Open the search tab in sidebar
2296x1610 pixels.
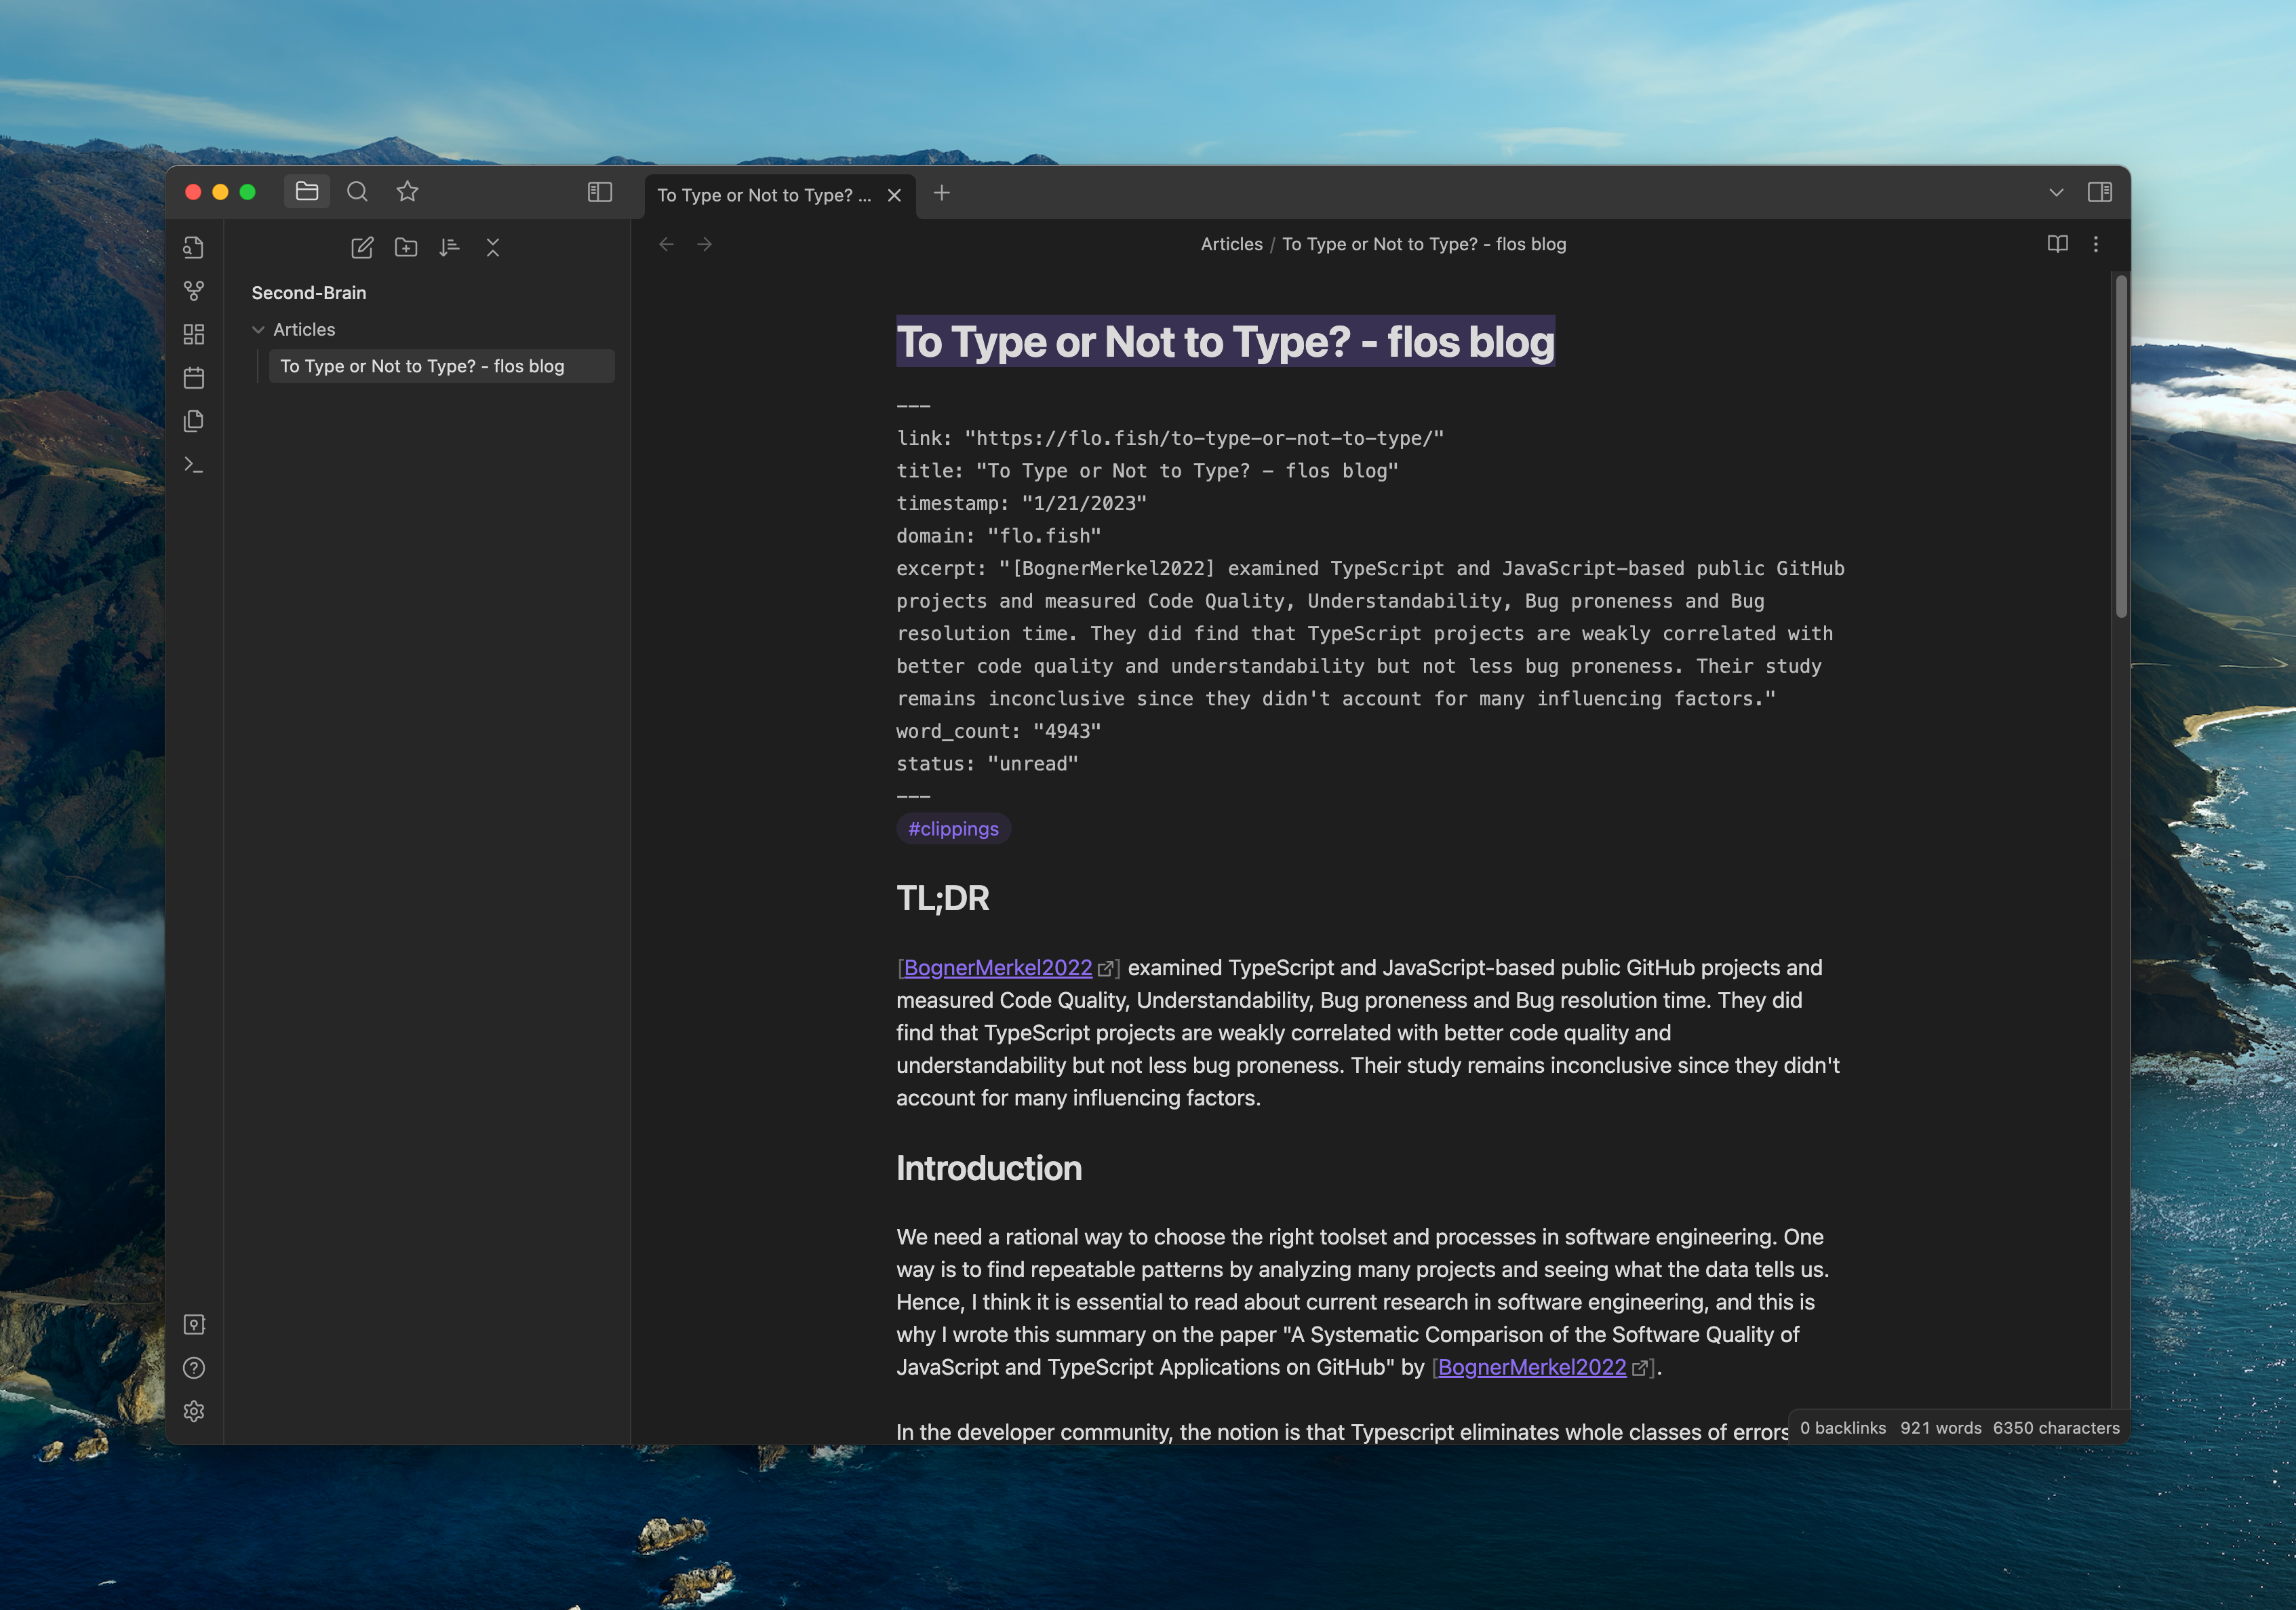357,192
